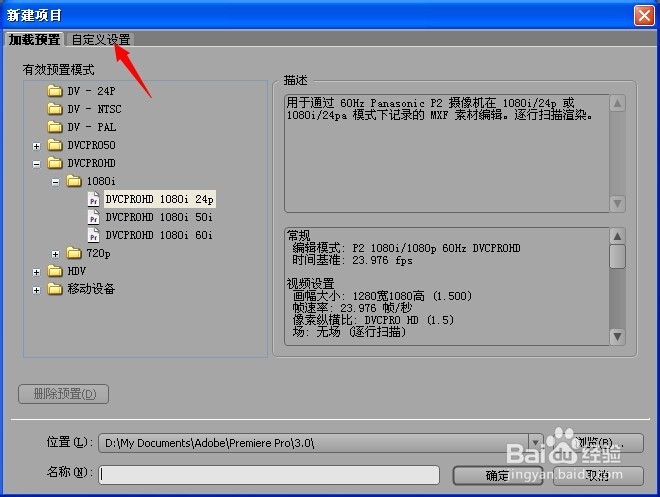Click the HDV folder icon
The height and width of the screenshot is (497, 660).
55,271
